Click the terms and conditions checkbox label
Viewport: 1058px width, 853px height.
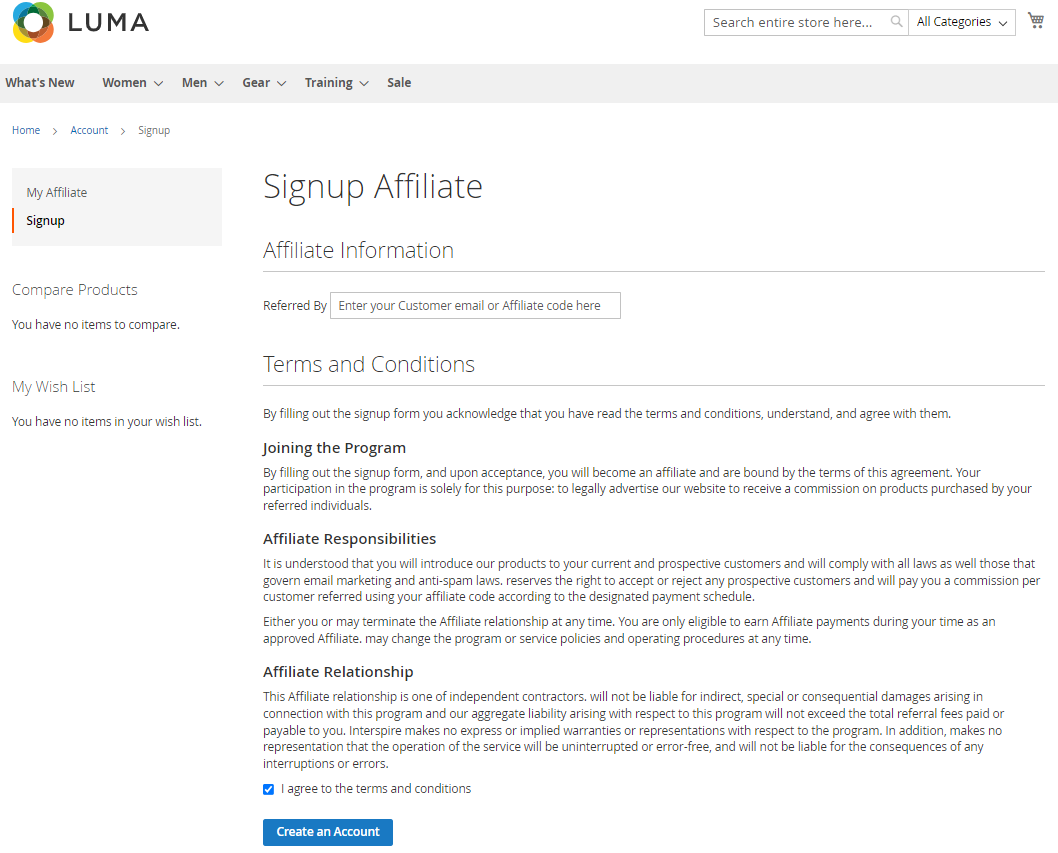376,789
